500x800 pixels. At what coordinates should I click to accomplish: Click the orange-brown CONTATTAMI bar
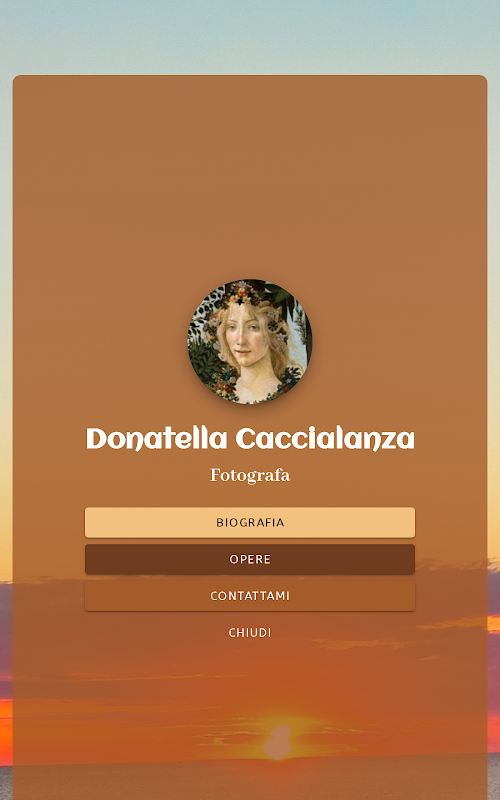[250, 596]
